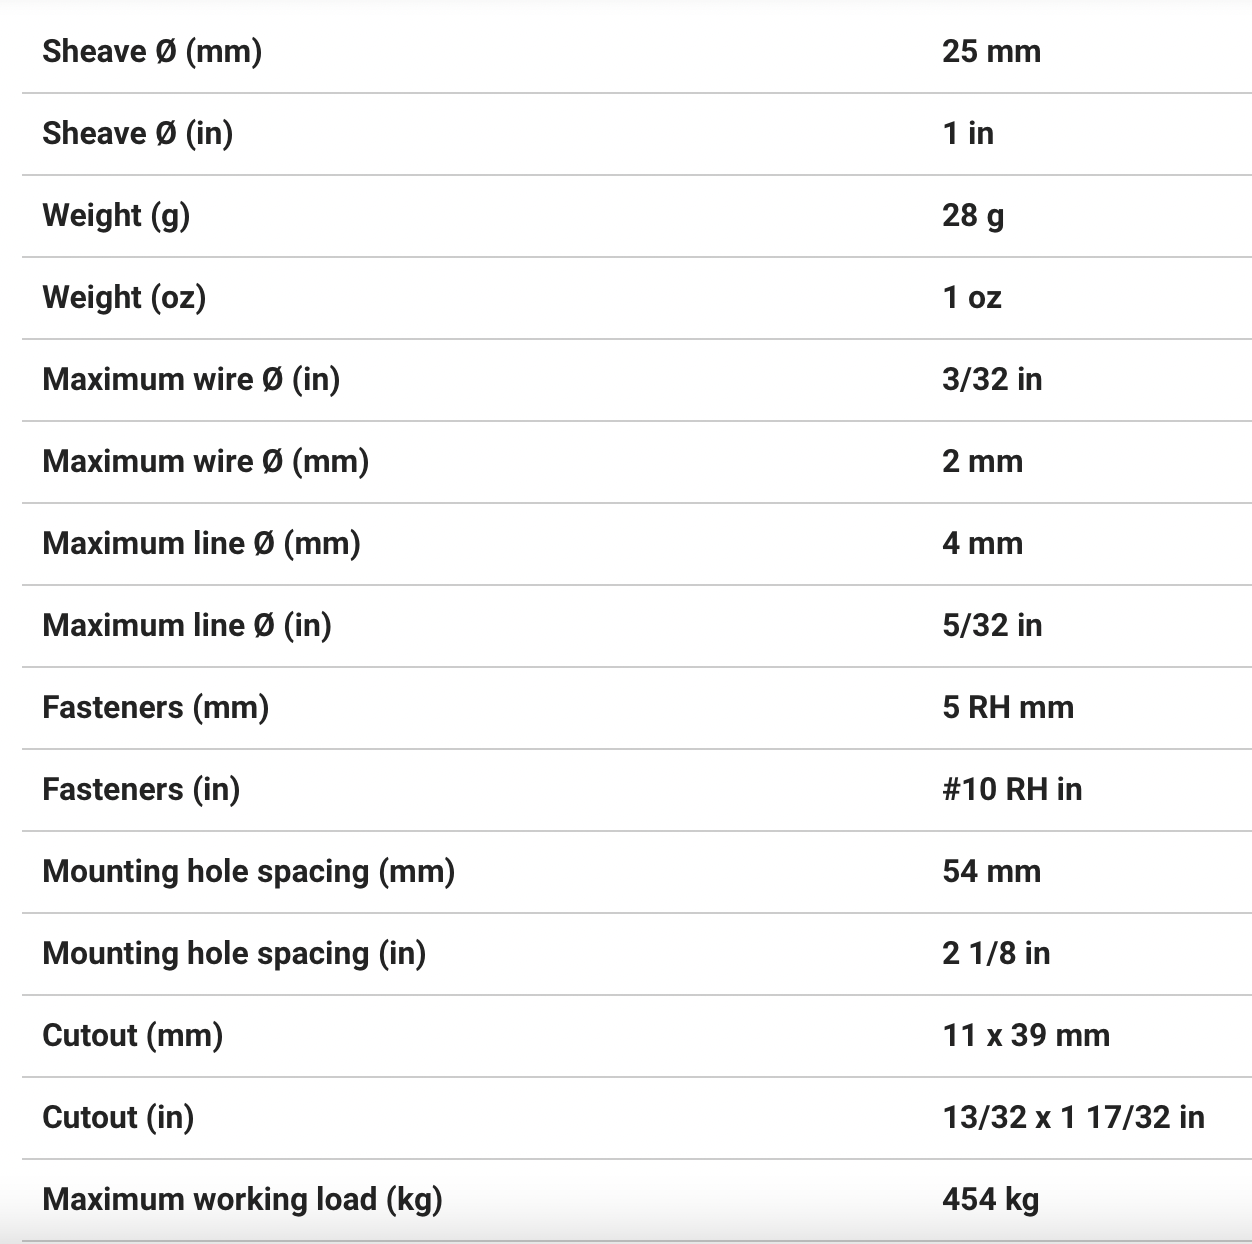1252x1244 pixels.
Task: Select the "3/32 in" wire value
Action: 991,379
